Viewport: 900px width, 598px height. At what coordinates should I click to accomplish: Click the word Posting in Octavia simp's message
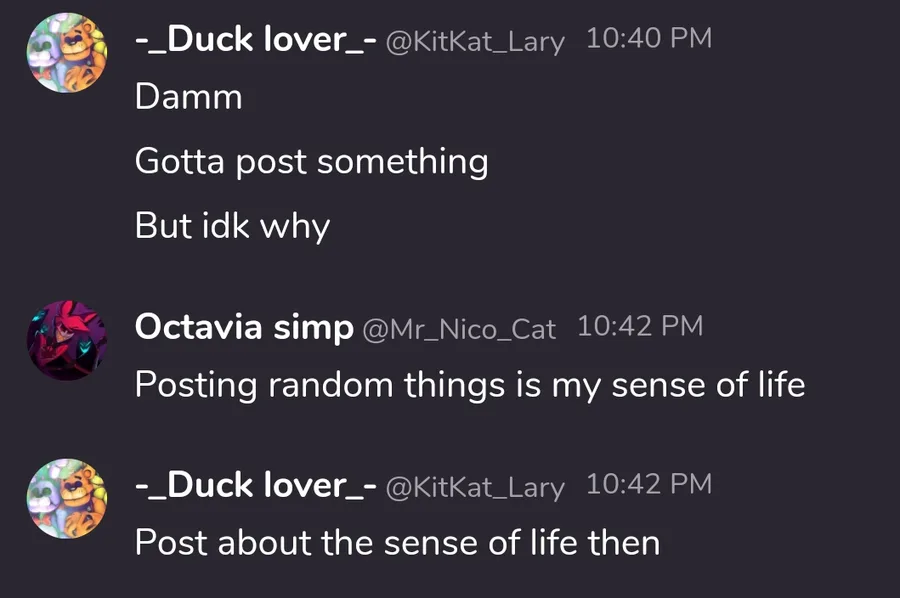196,385
